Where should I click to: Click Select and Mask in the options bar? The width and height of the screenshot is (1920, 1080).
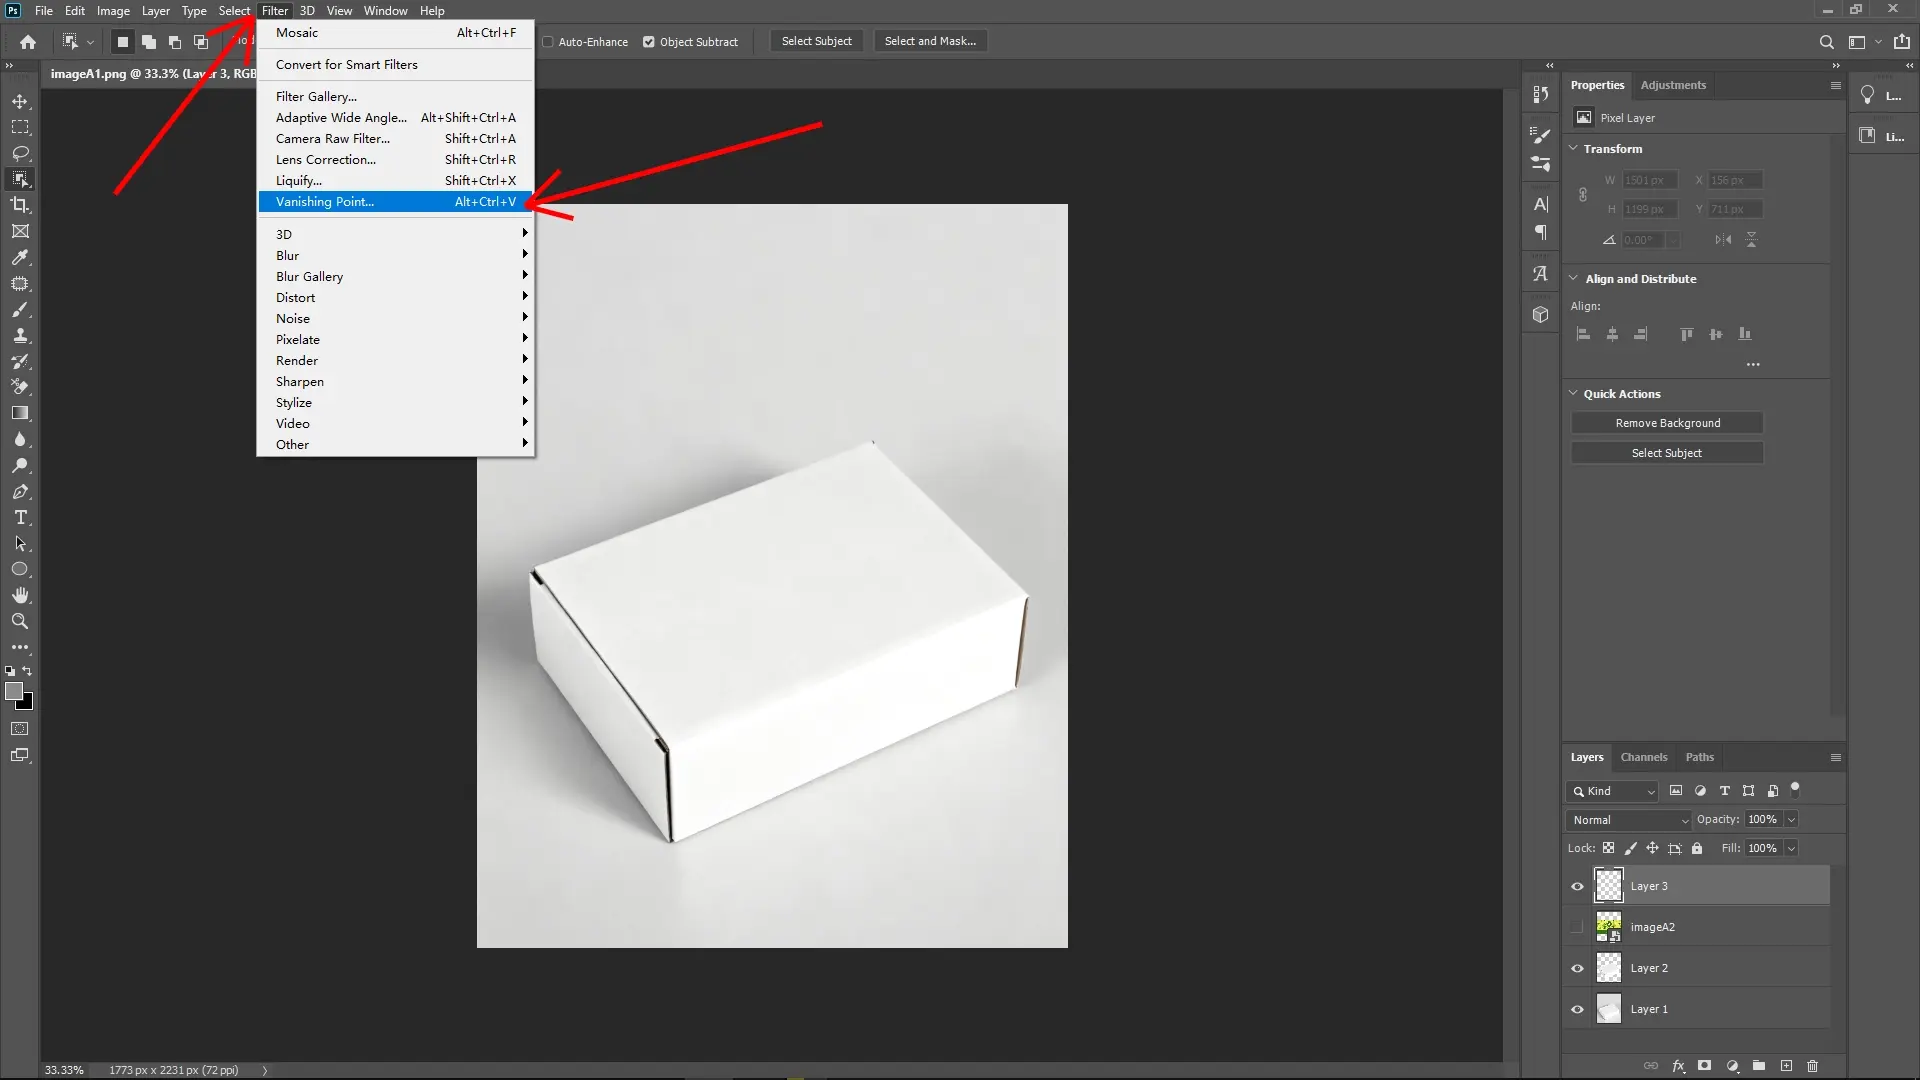pos(929,41)
